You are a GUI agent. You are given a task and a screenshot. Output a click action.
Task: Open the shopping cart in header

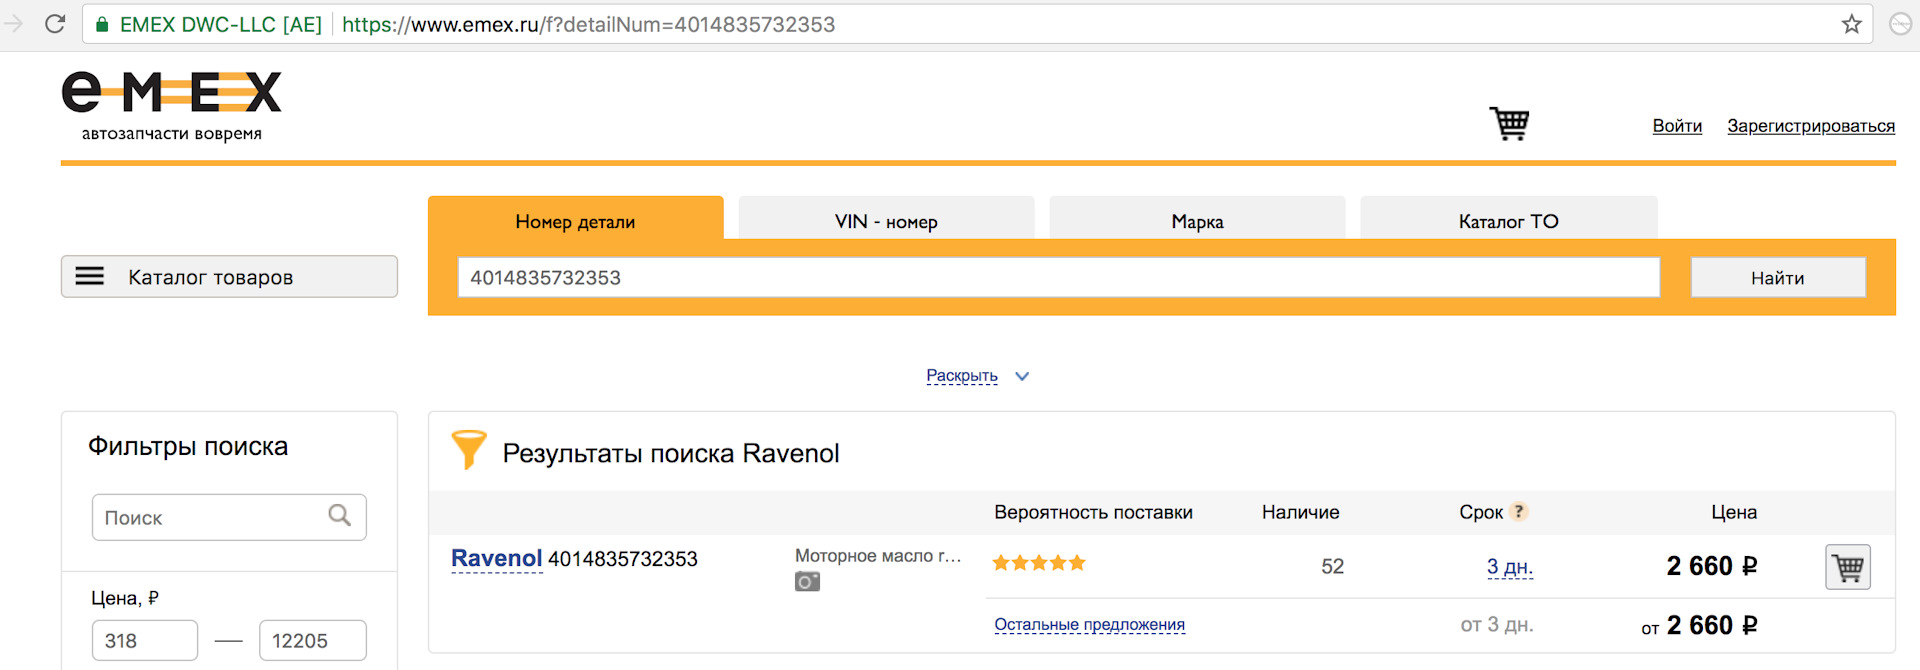[1509, 124]
